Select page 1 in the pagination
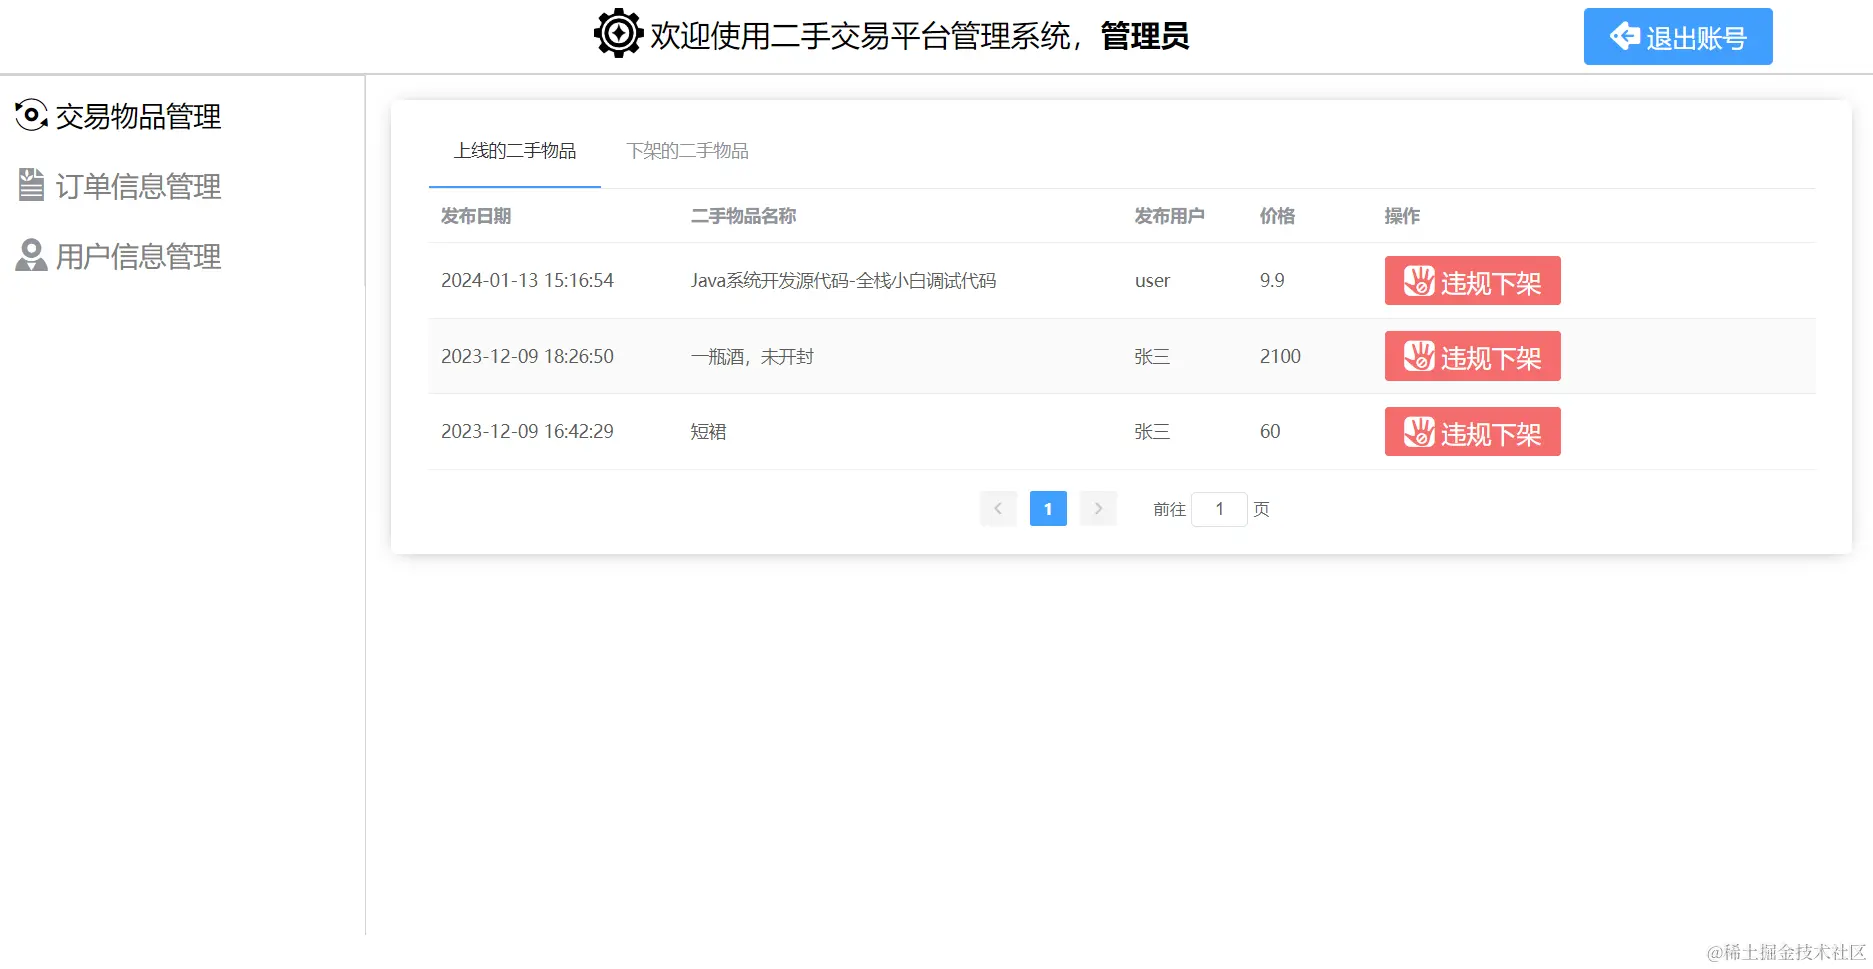Image resolution: width=1873 pixels, height=969 pixels. [1048, 509]
